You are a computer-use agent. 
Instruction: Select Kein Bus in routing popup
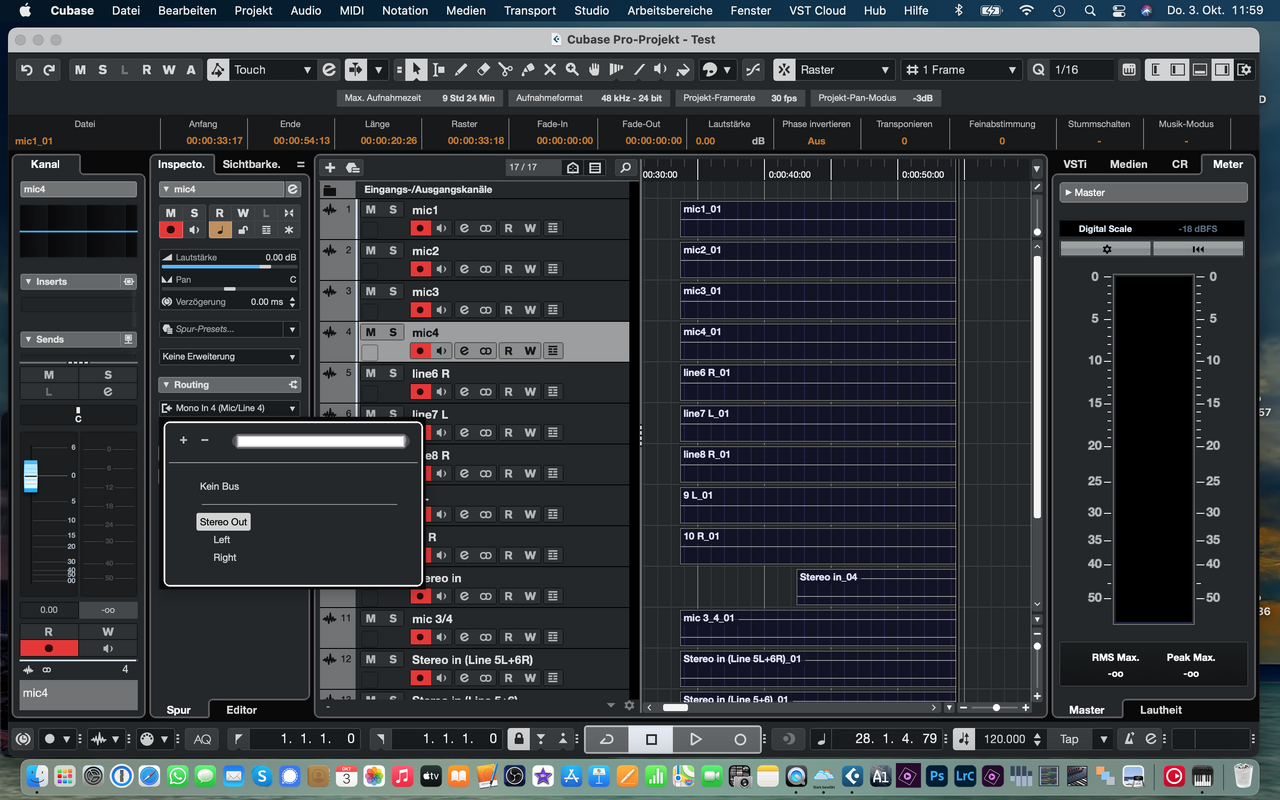220,486
